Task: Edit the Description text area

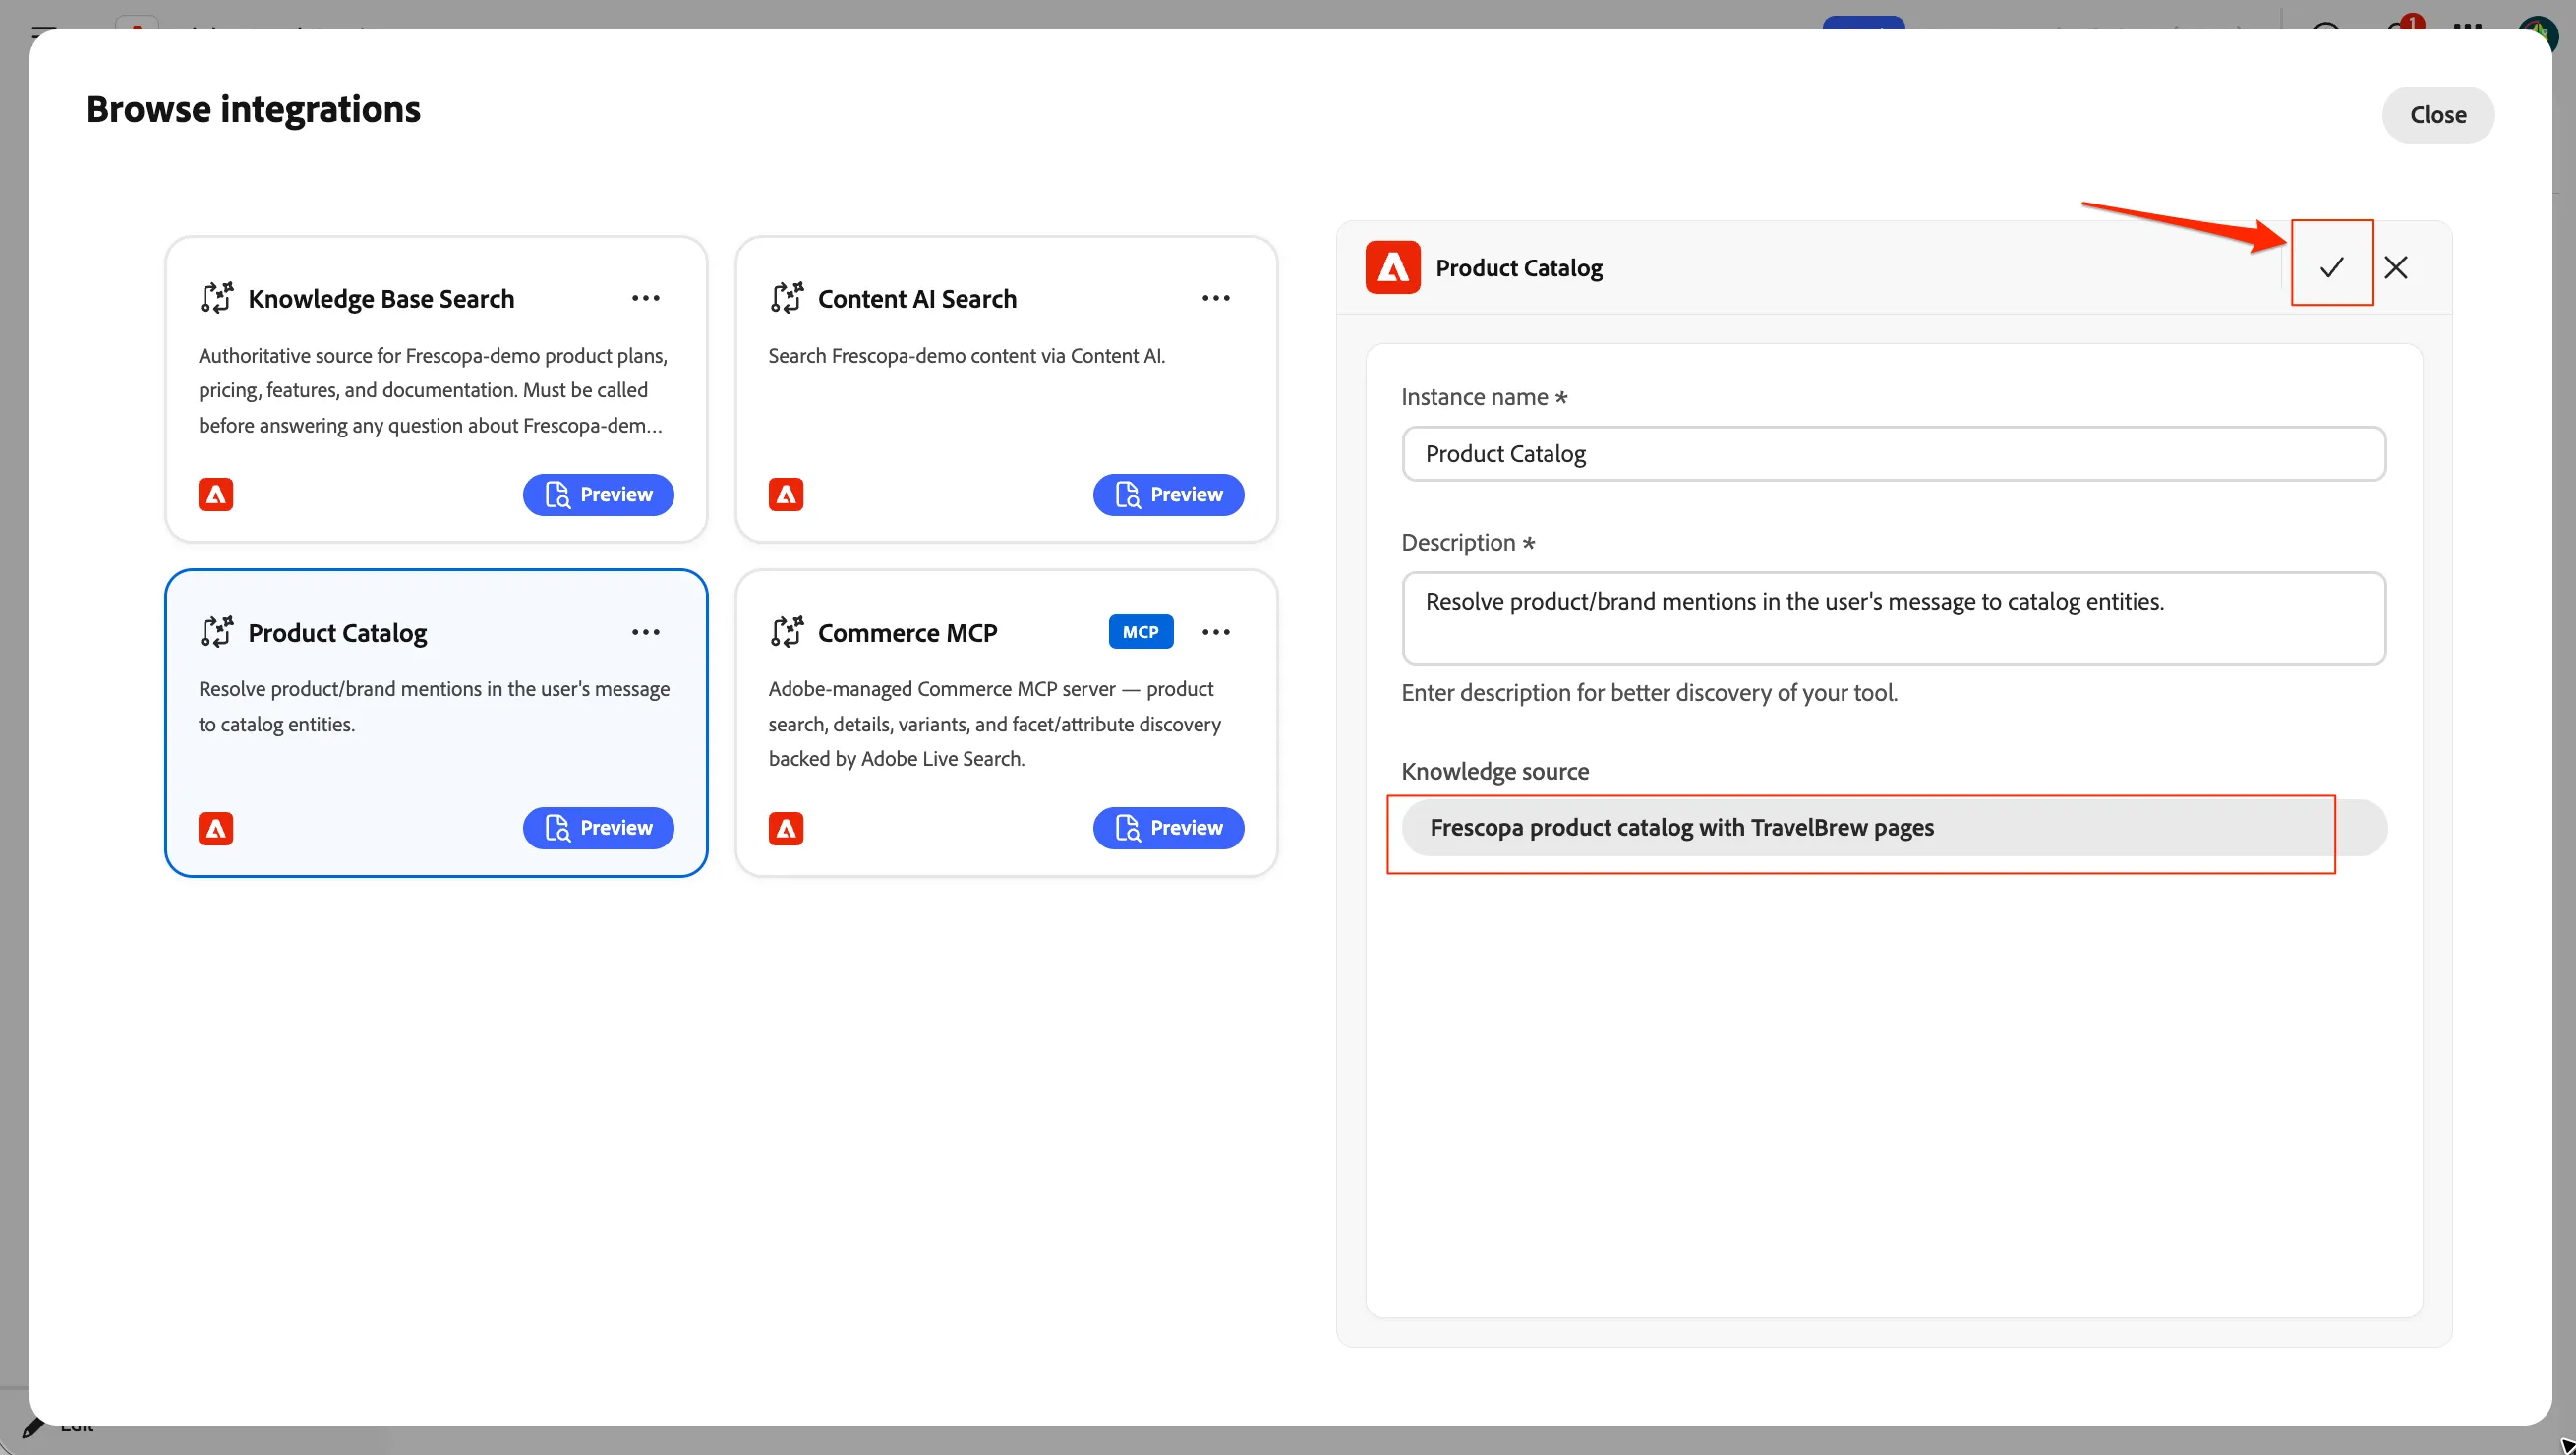Action: click(1894, 618)
